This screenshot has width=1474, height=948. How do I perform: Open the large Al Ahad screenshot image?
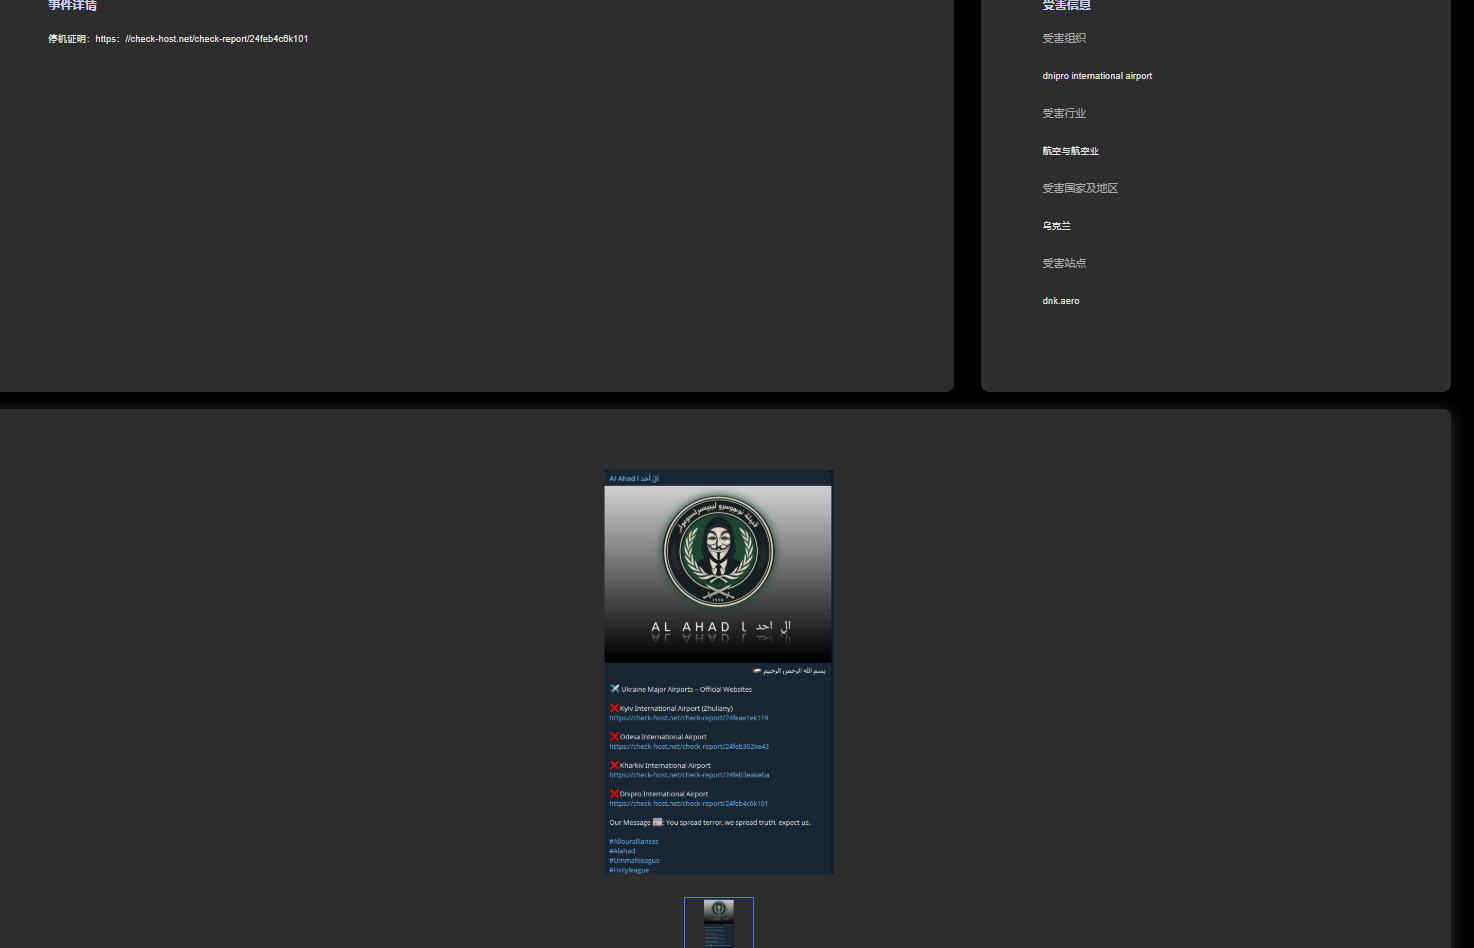718,672
